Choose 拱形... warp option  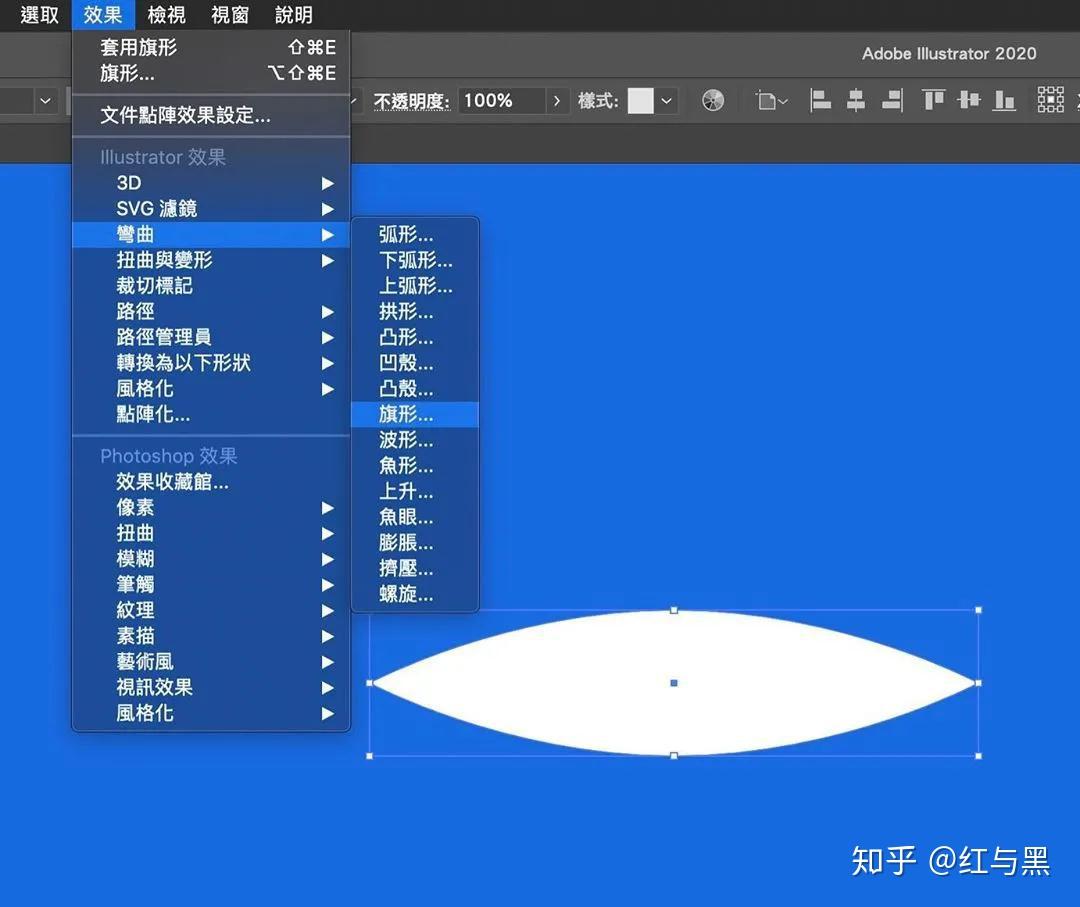pos(415,312)
